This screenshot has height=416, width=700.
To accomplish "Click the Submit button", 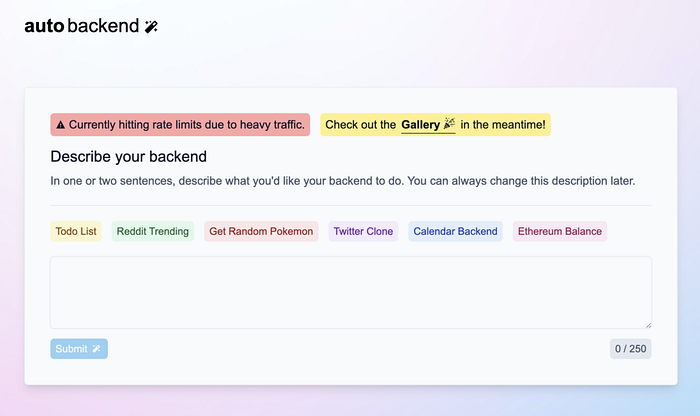I will point(79,349).
